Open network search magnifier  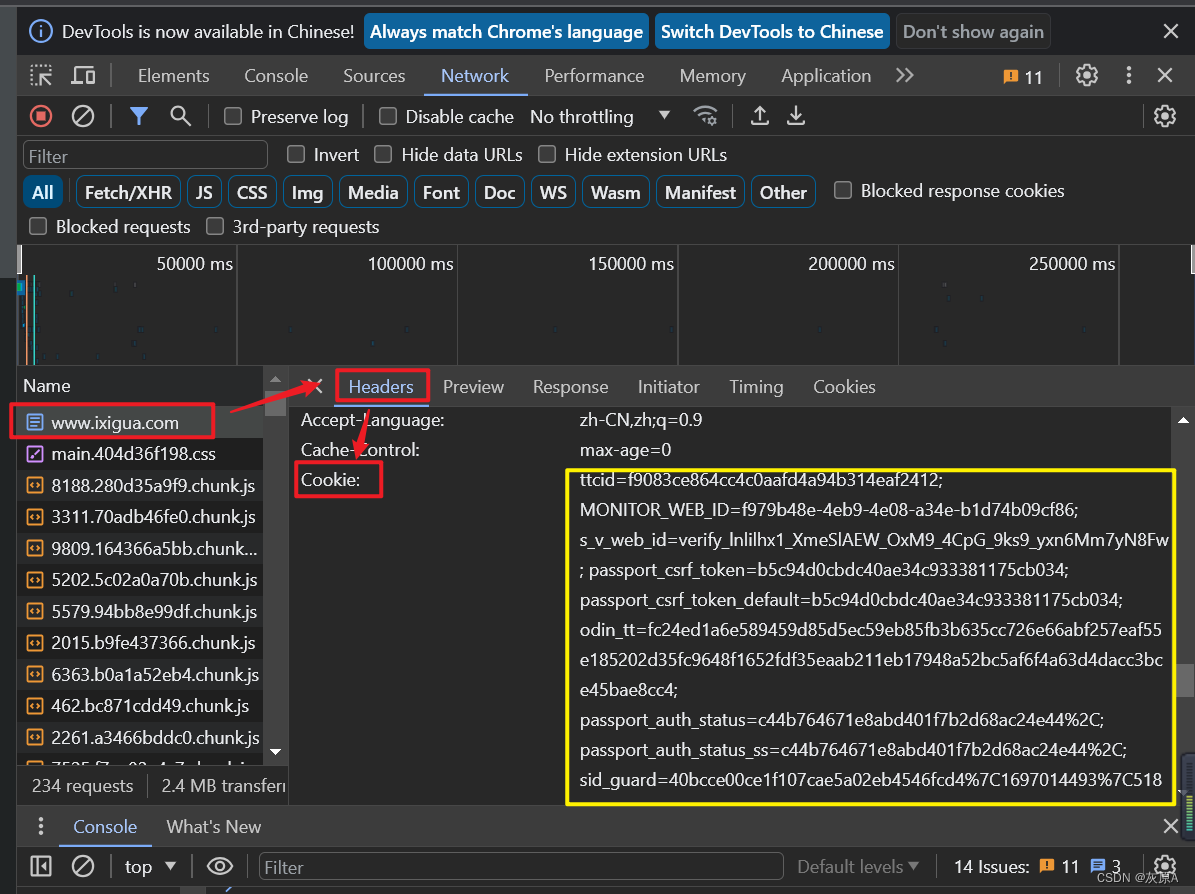(x=181, y=116)
